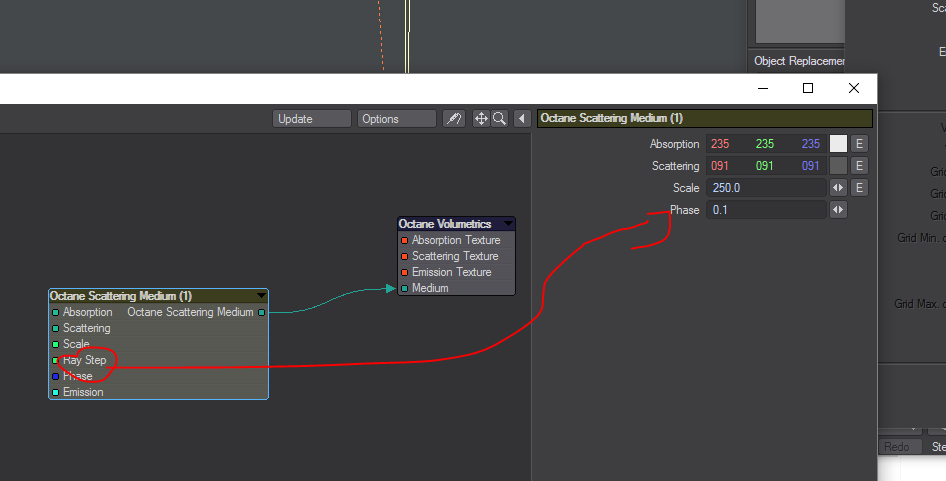Edit the node name field Octane Scattering Medium (1)
The height and width of the screenshot is (481, 946).
705,118
